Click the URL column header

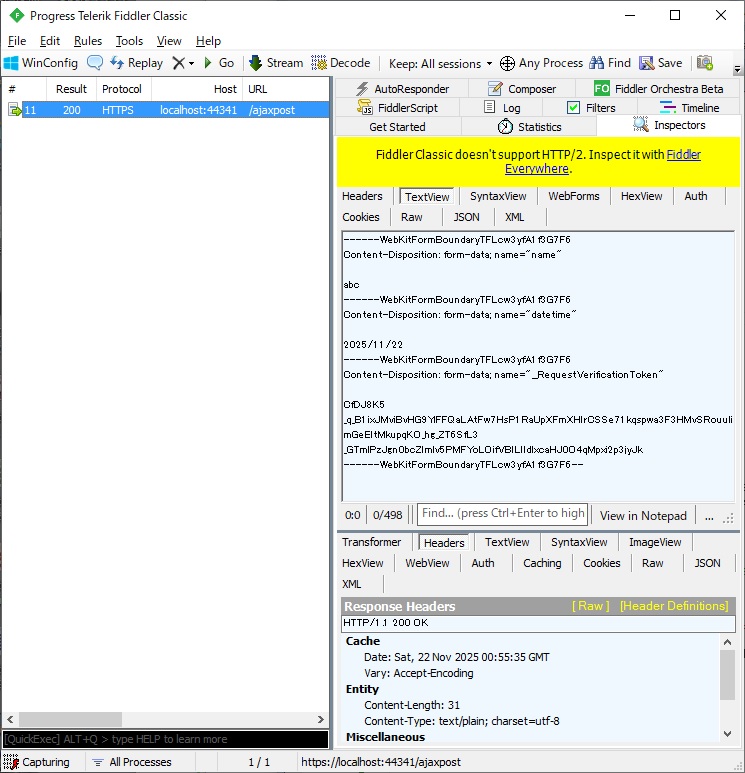(x=285, y=89)
